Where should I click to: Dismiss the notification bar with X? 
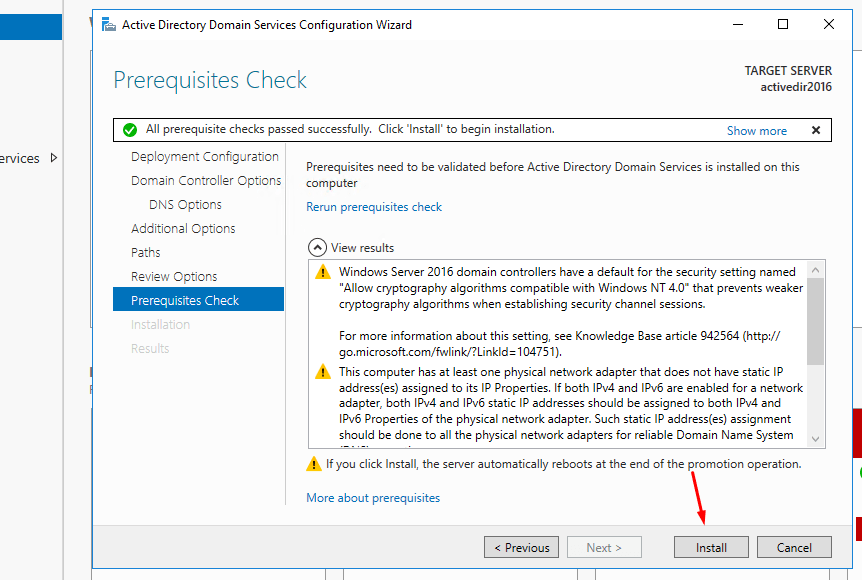[x=816, y=130]
